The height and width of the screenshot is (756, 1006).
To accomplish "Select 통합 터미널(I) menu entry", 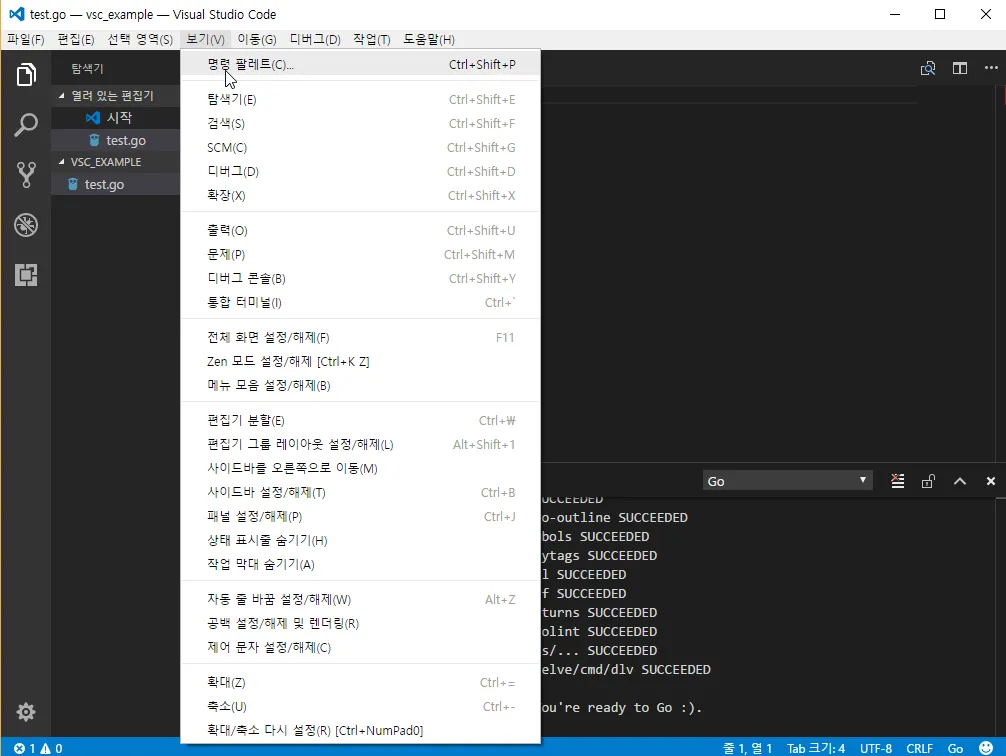I will click(361, 302).
